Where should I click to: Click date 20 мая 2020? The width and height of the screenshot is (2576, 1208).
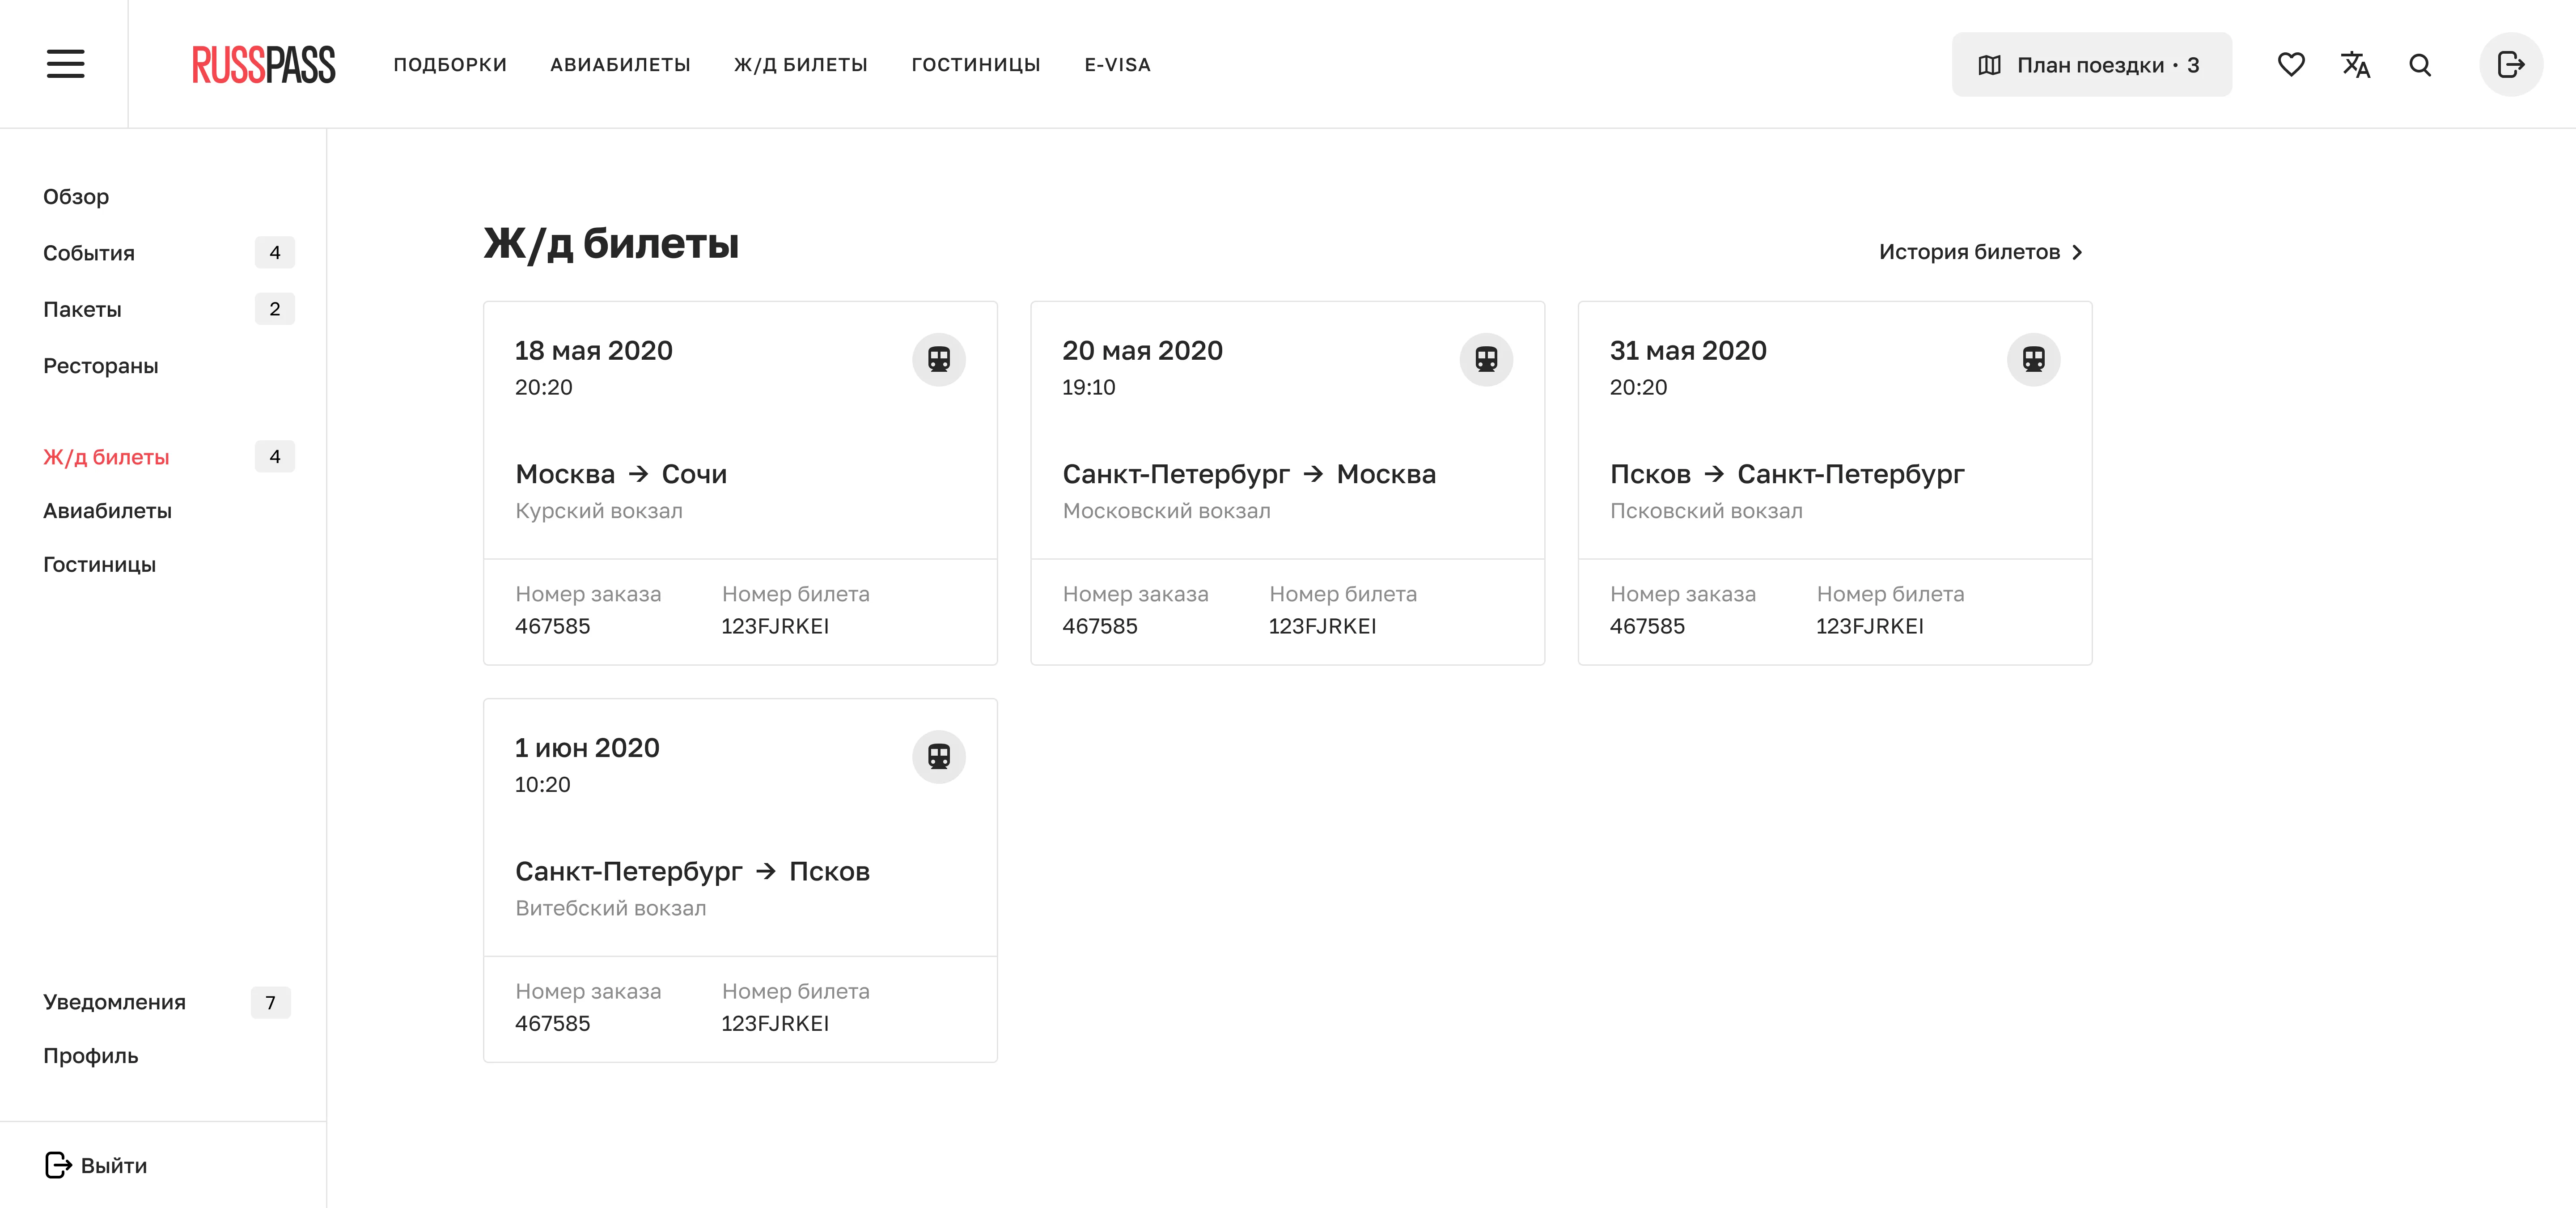pos(1142,351)
